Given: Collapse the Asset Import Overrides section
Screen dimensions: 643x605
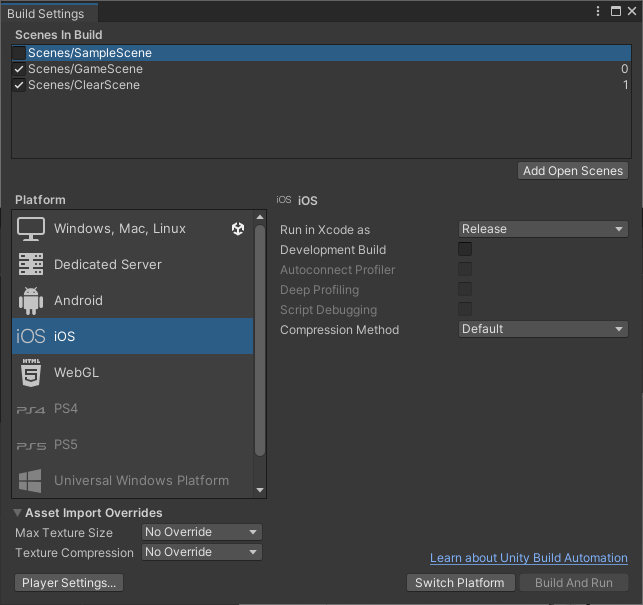Looking at the screenshot, I should pyautogui.click(x=18, y=513).
